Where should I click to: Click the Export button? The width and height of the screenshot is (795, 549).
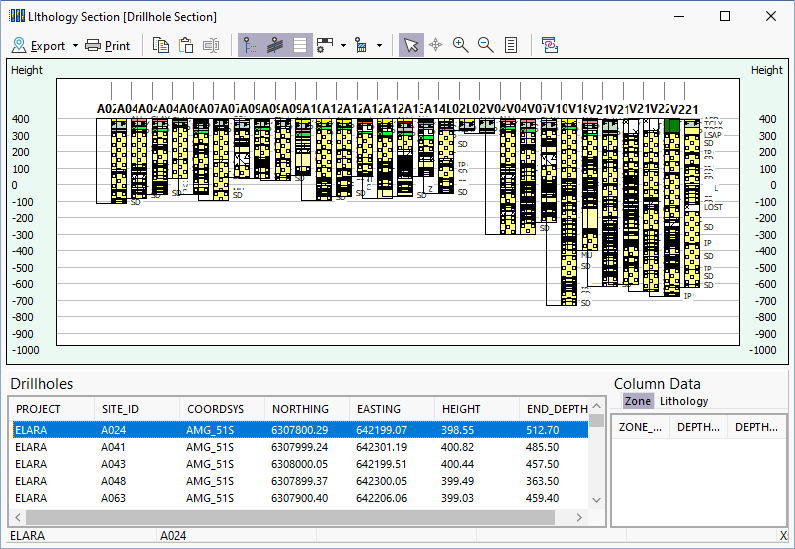(39, 46)
